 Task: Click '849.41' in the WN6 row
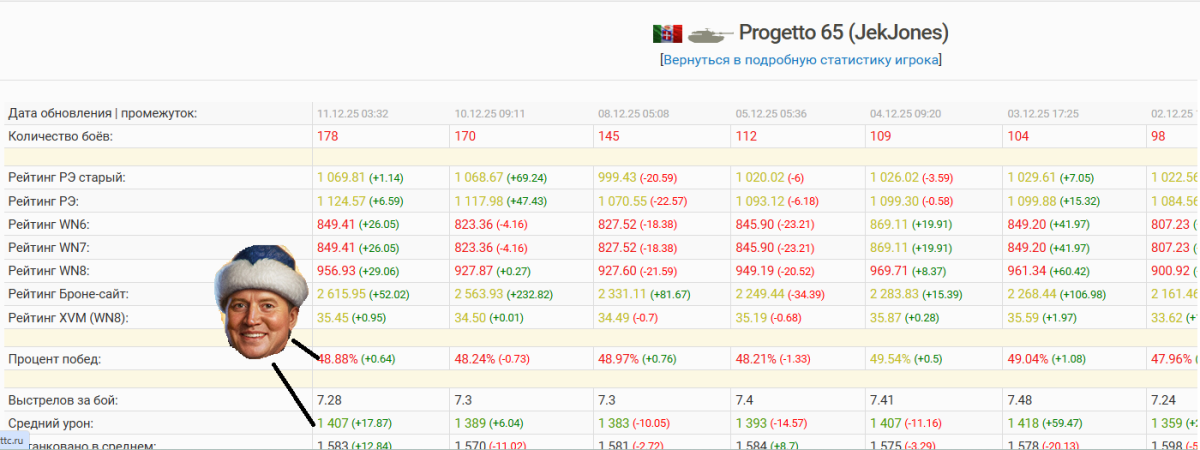click(336, 224)
